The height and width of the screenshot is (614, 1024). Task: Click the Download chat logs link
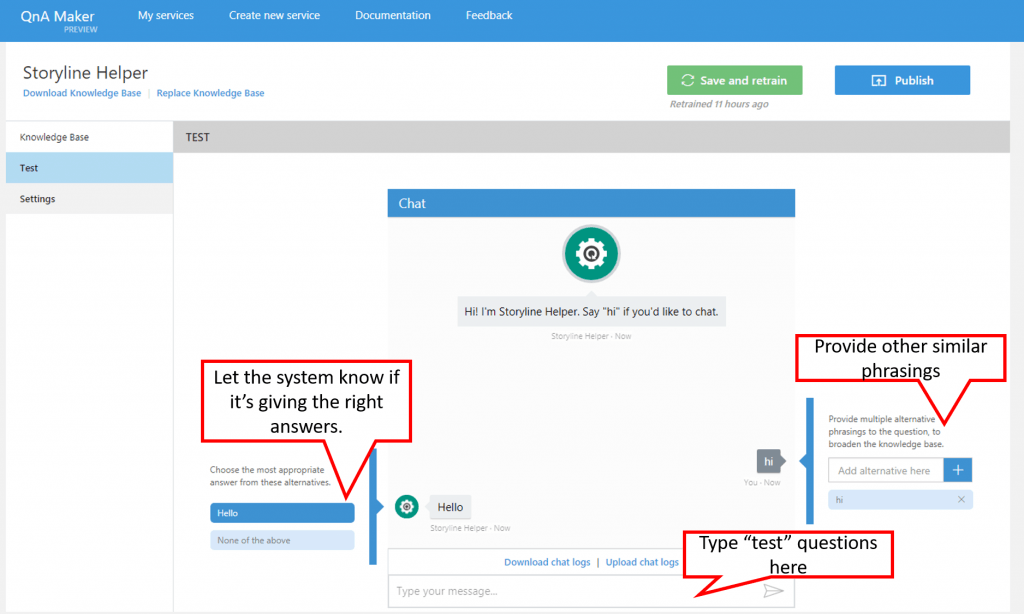[x=547, y=561]
